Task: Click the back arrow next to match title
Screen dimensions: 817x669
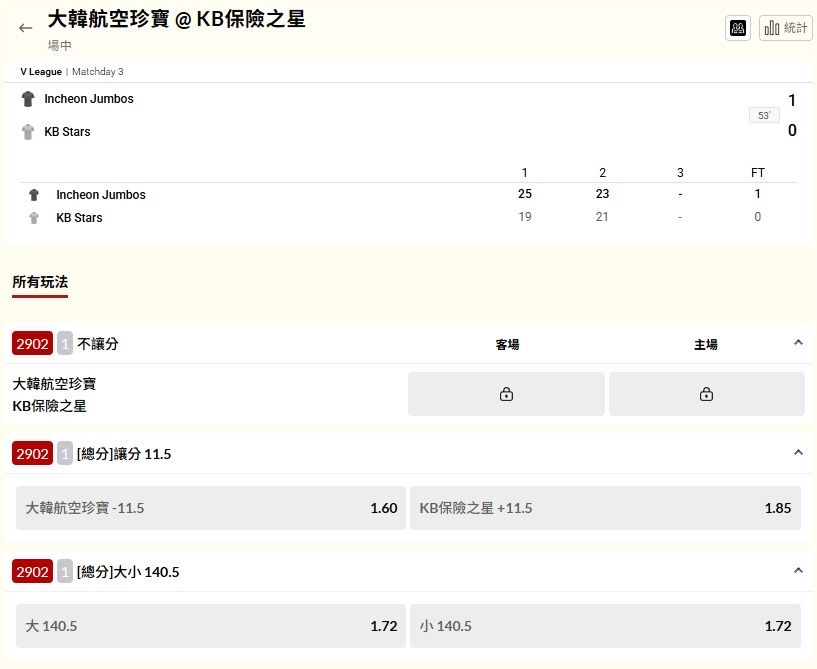Action: tap(26, 28)
